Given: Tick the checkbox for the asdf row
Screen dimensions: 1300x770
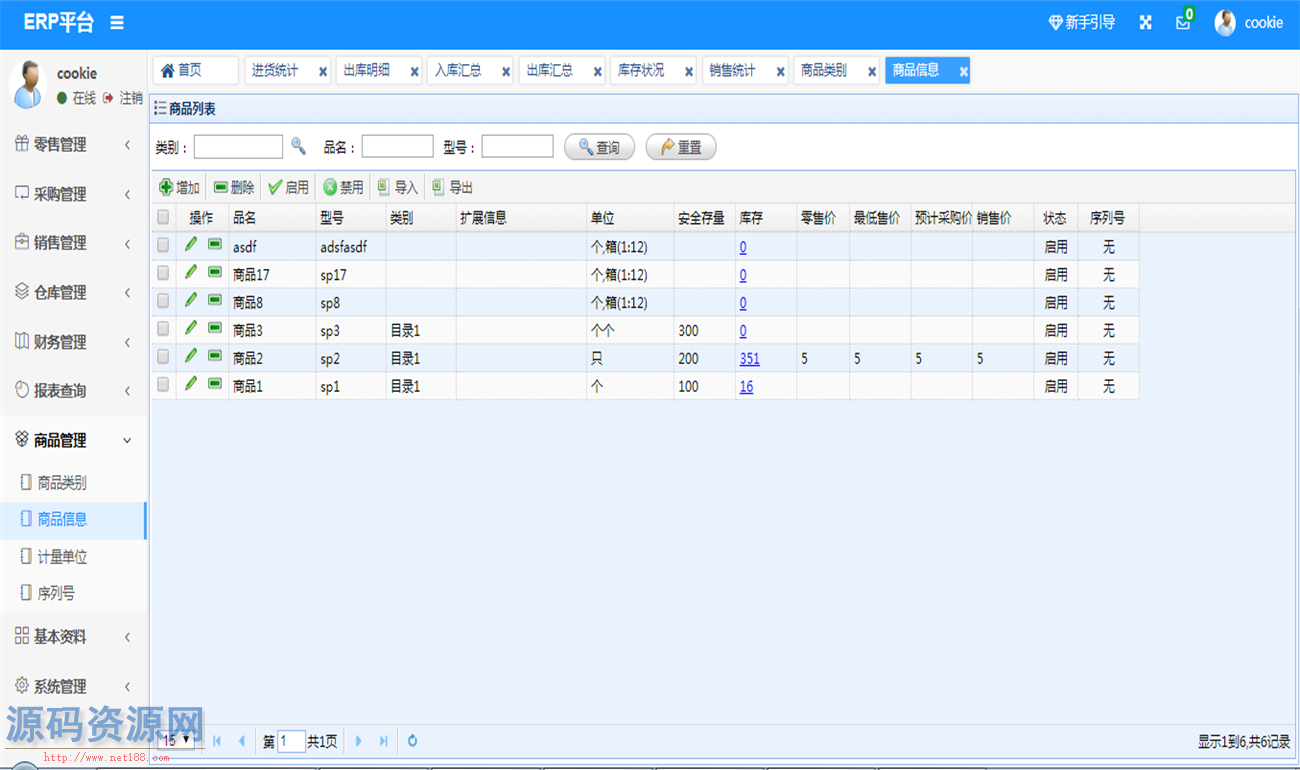Looking at the screenshot, I should 163,245.
